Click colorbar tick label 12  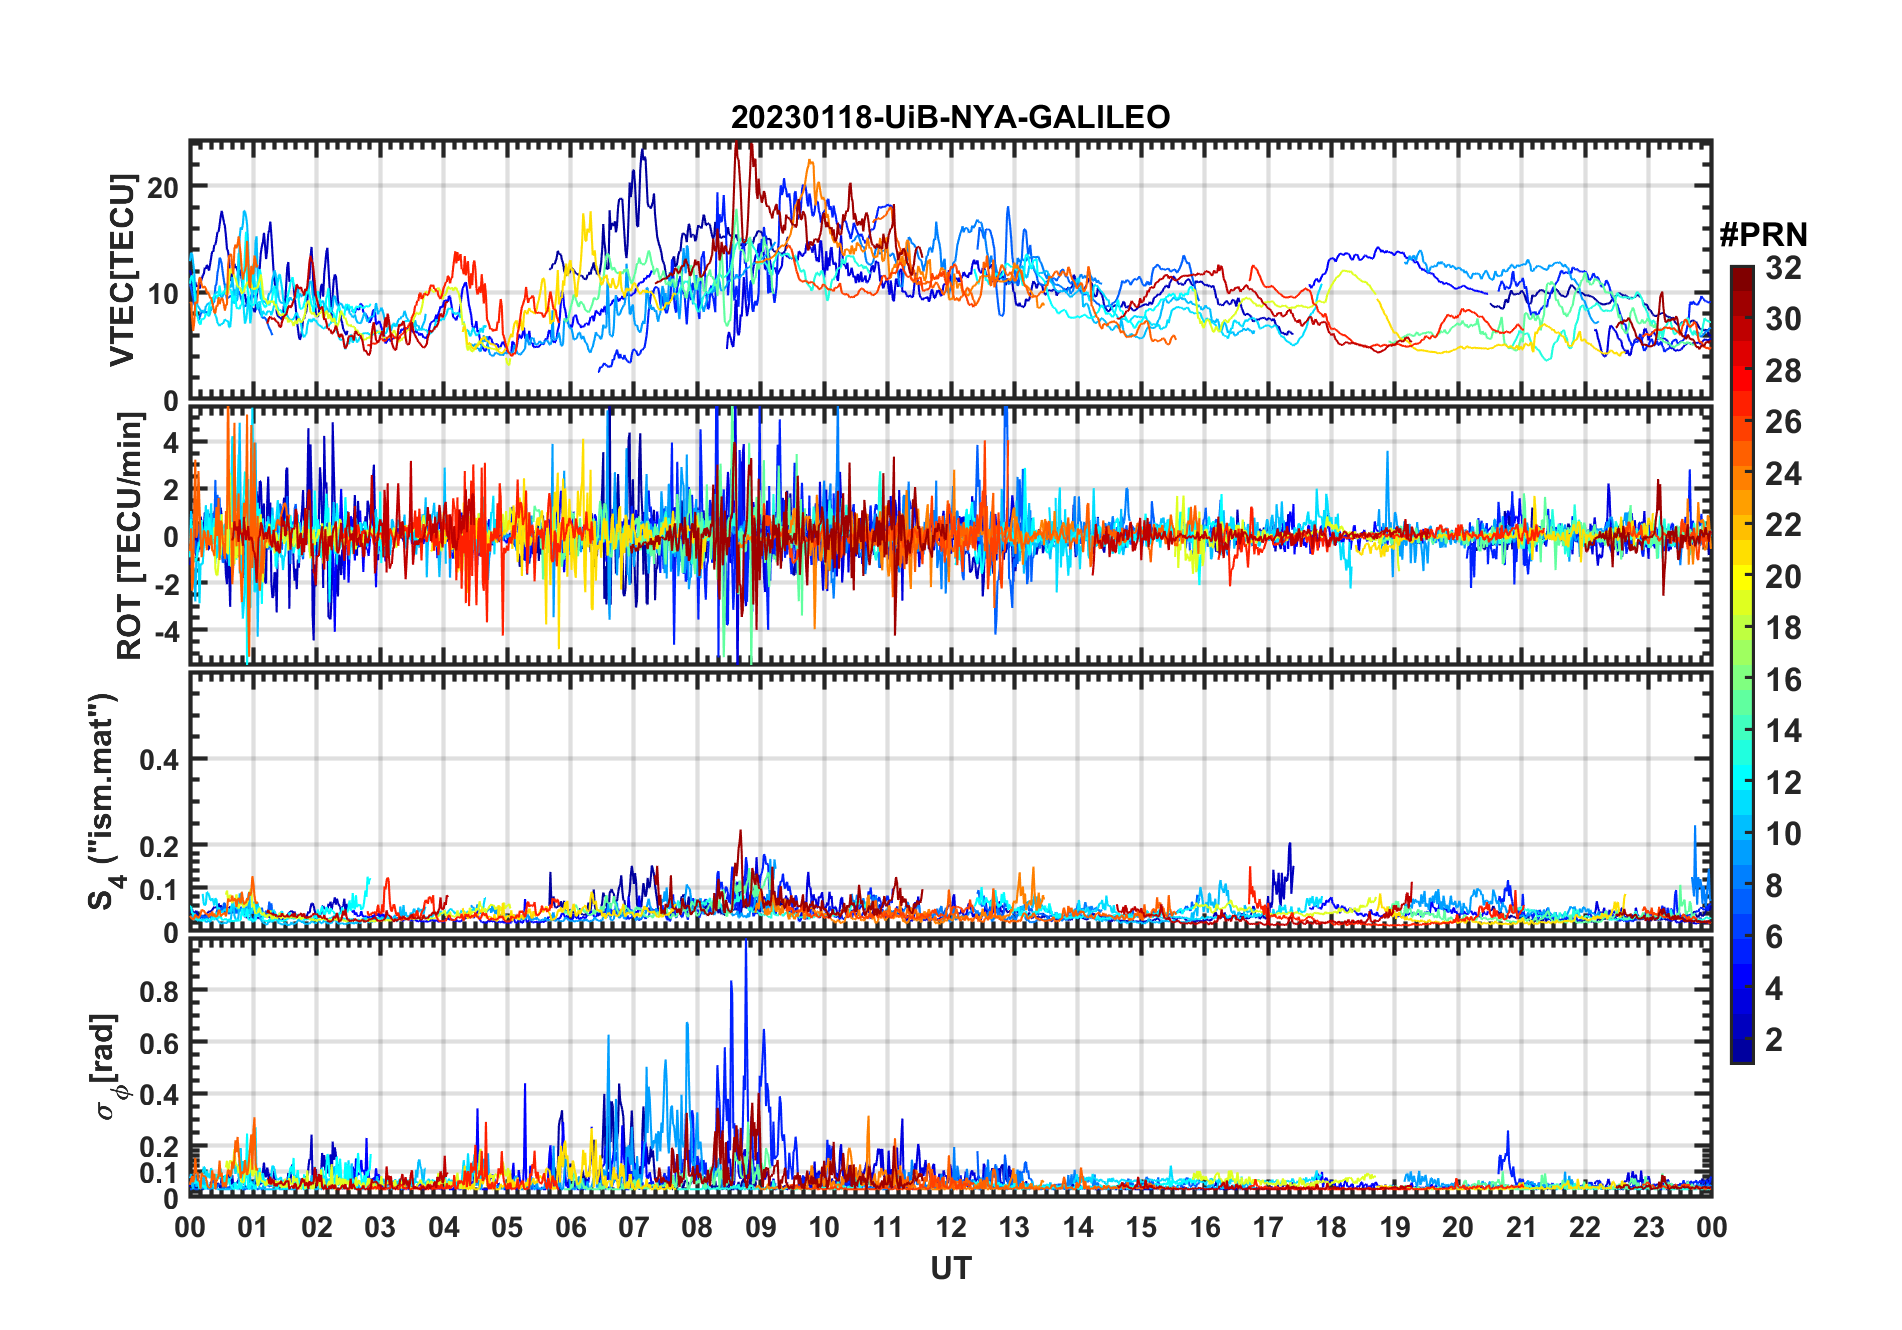tap(1783, 783)
